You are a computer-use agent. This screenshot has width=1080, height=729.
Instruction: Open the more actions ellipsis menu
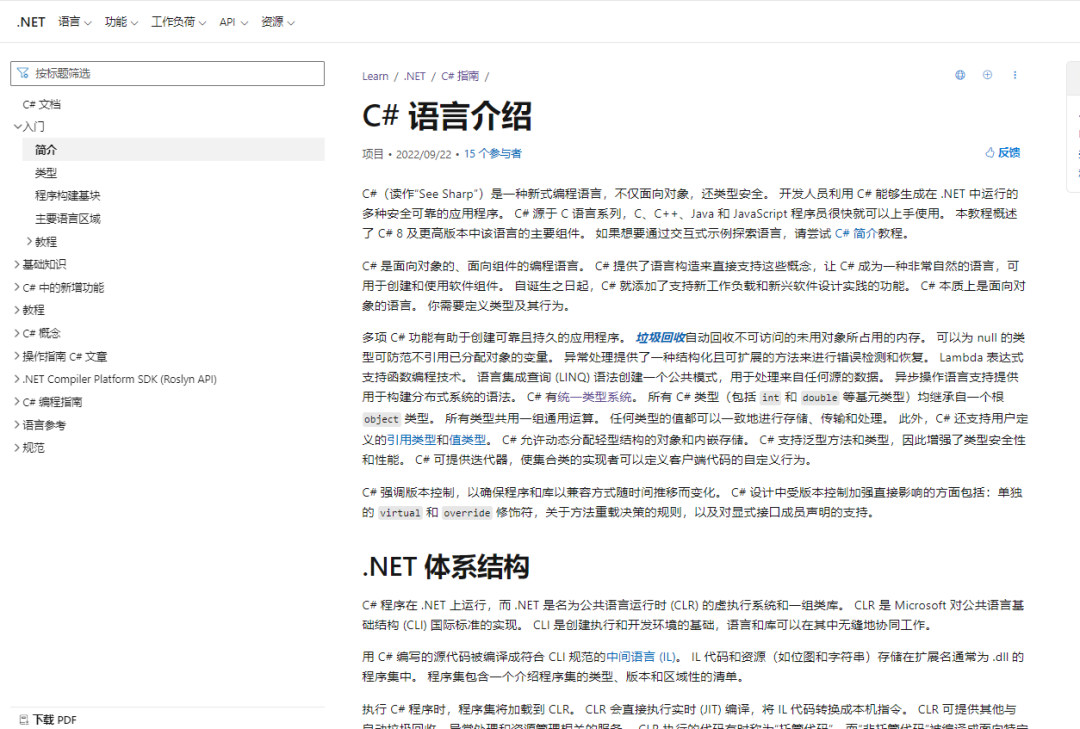(x=1015, y=75)
